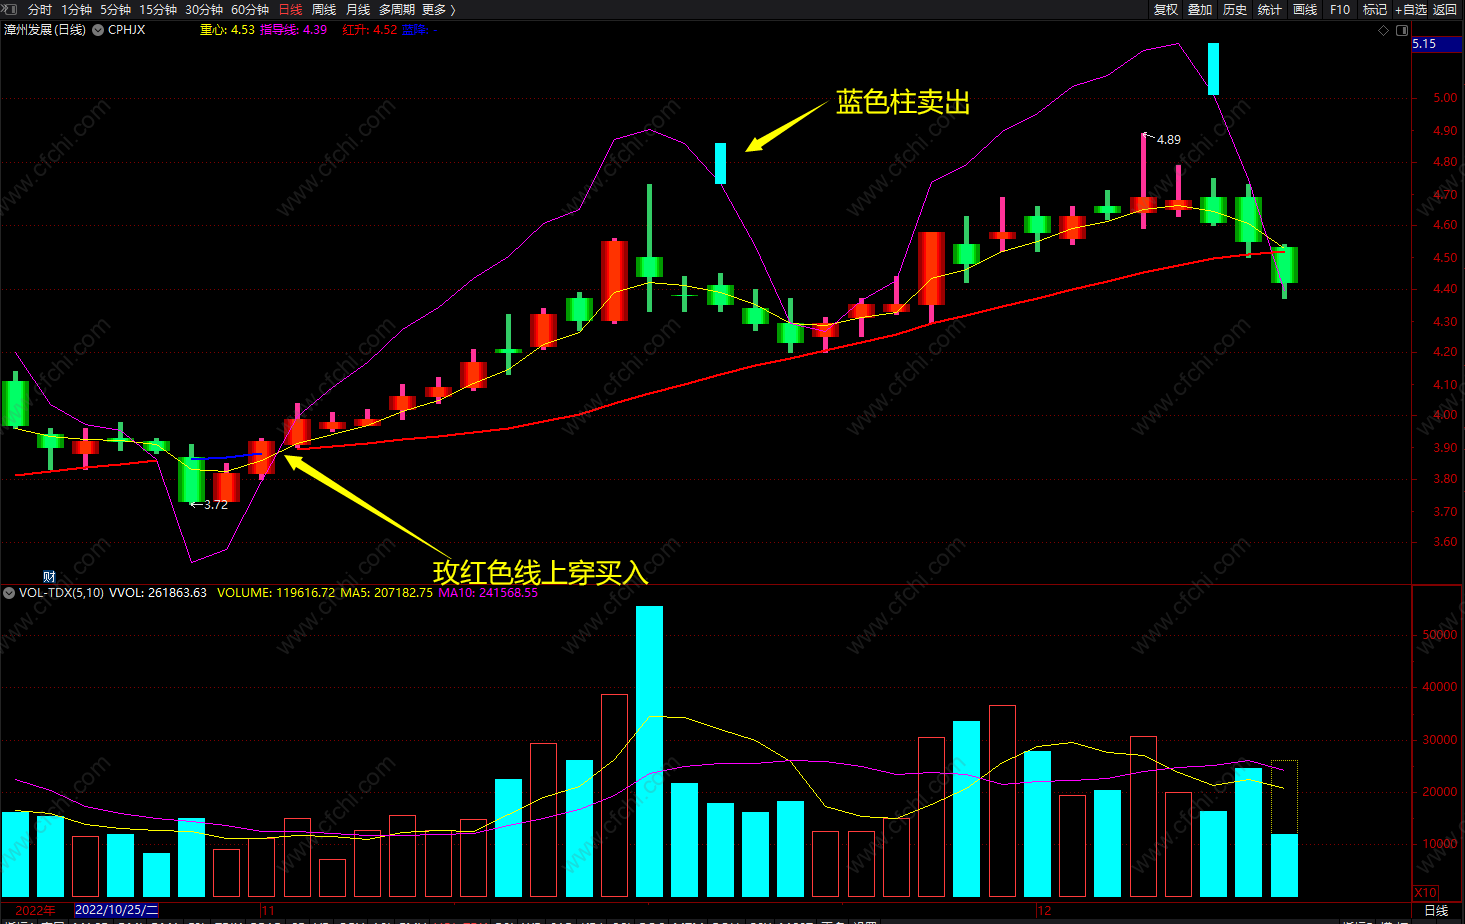Collapse the VOL-TDX indicator panel
The image size is (1465, 924).
pos(8,593)
